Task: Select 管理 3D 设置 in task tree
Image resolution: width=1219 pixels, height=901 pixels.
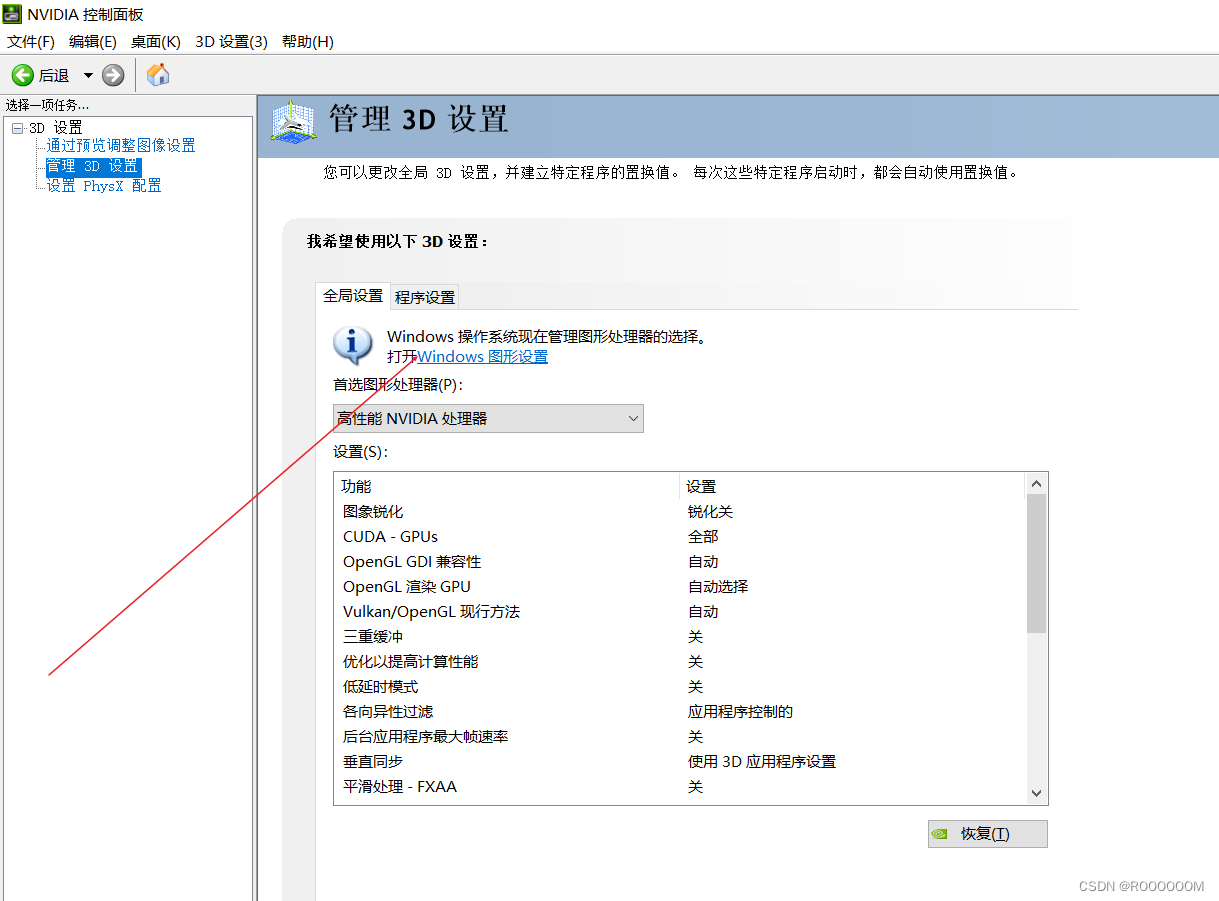Action: (93, 166)
